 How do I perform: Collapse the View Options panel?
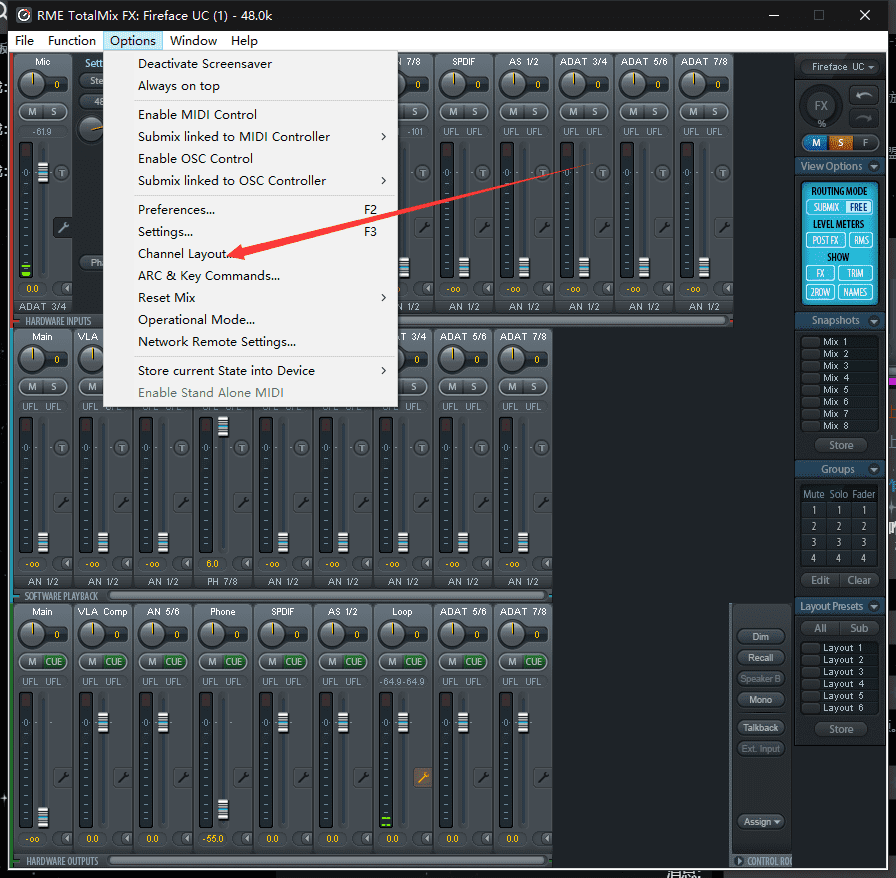pos(874,166)
